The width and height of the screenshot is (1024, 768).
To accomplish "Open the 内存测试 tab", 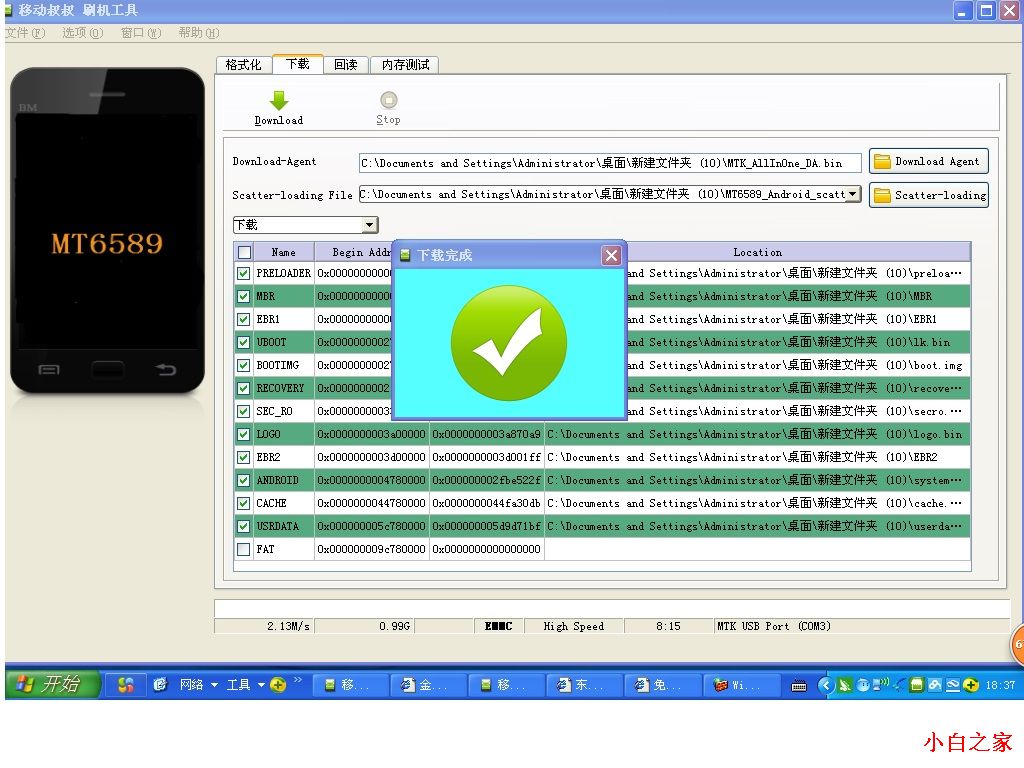I will click(x=405, y=65).
